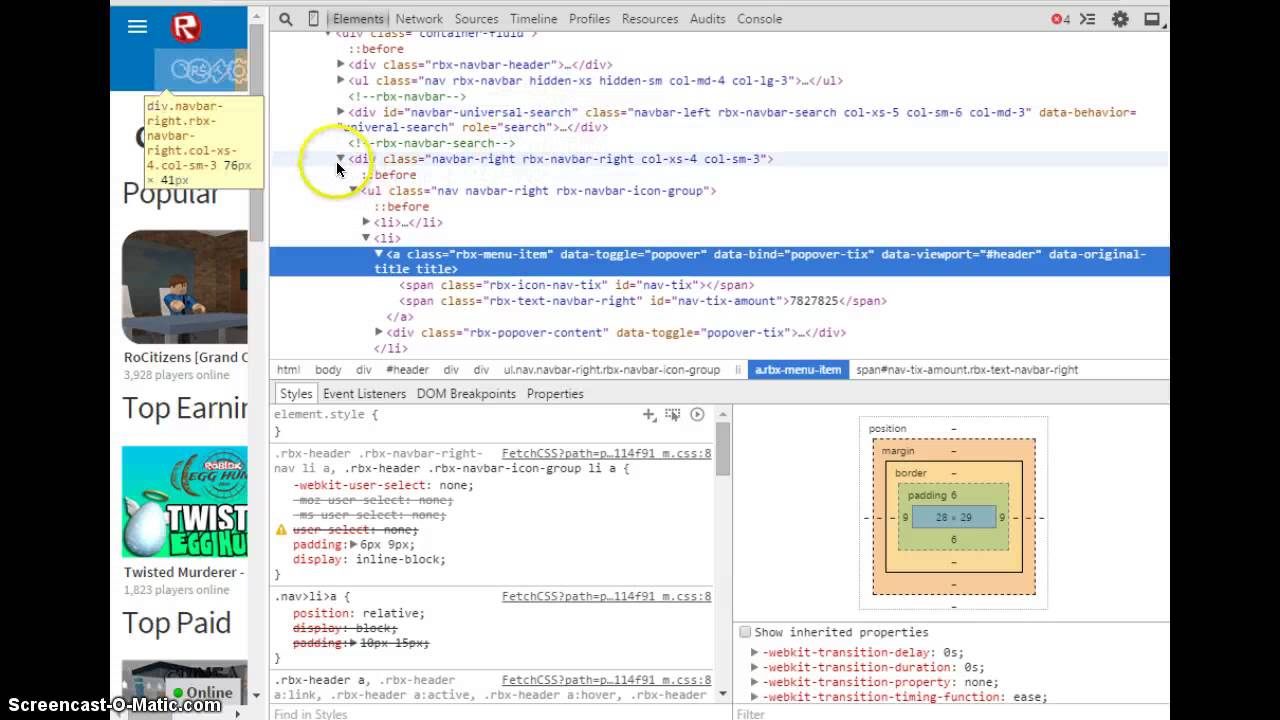The image size is (1280, 720).
Task: Click the Styles pane scrollbar thumb
Action: [x=722, y=449]
